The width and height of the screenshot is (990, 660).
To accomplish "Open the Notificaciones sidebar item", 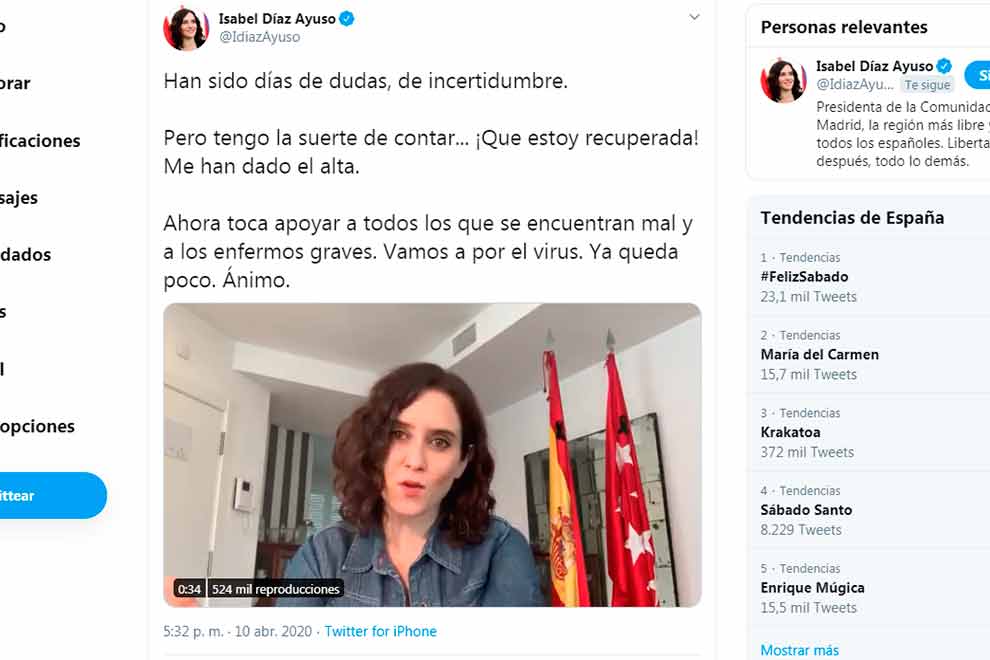I will click(x=39, y=140).
